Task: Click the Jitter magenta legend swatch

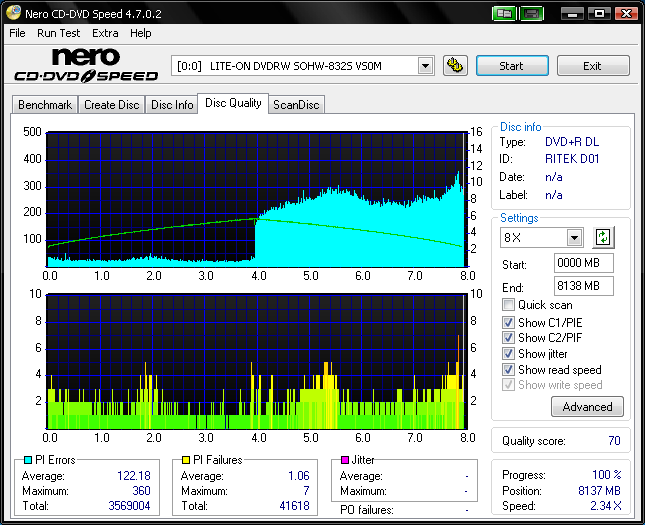Action: 345,460
